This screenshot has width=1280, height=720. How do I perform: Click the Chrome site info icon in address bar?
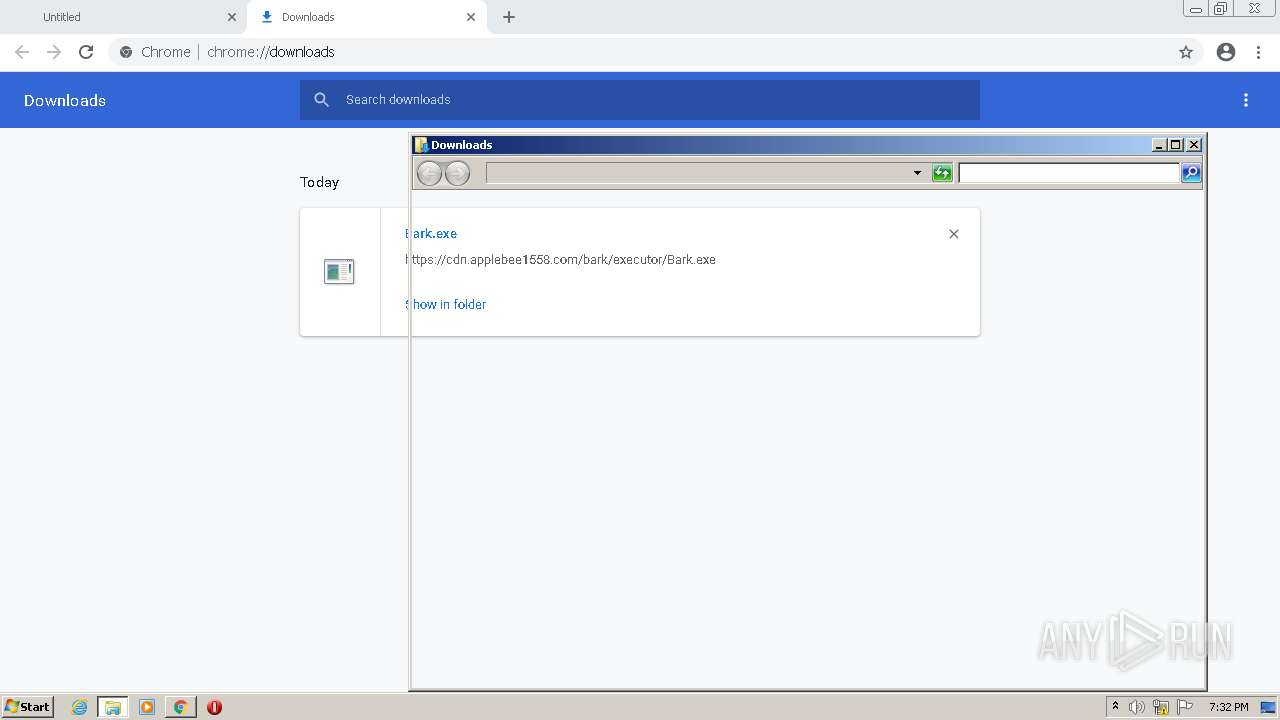point(126,52)
